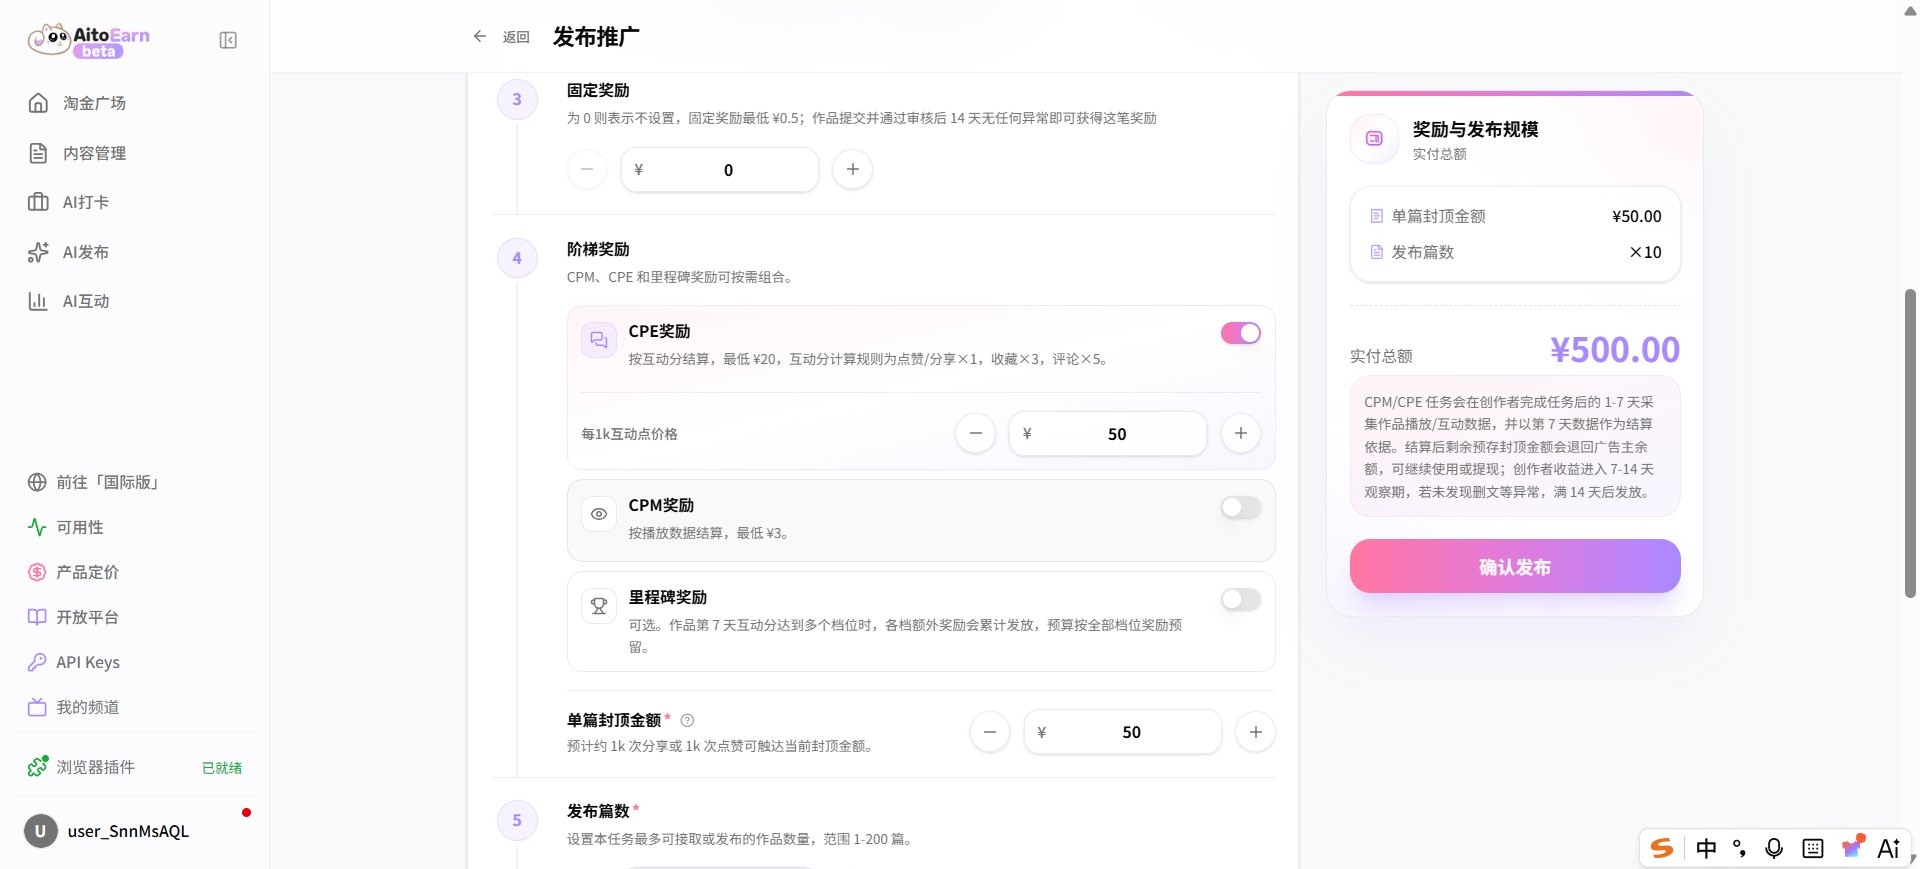Screen dimensions: 1920x869
Task: Click the U user avatar
Action: [41, 831]
